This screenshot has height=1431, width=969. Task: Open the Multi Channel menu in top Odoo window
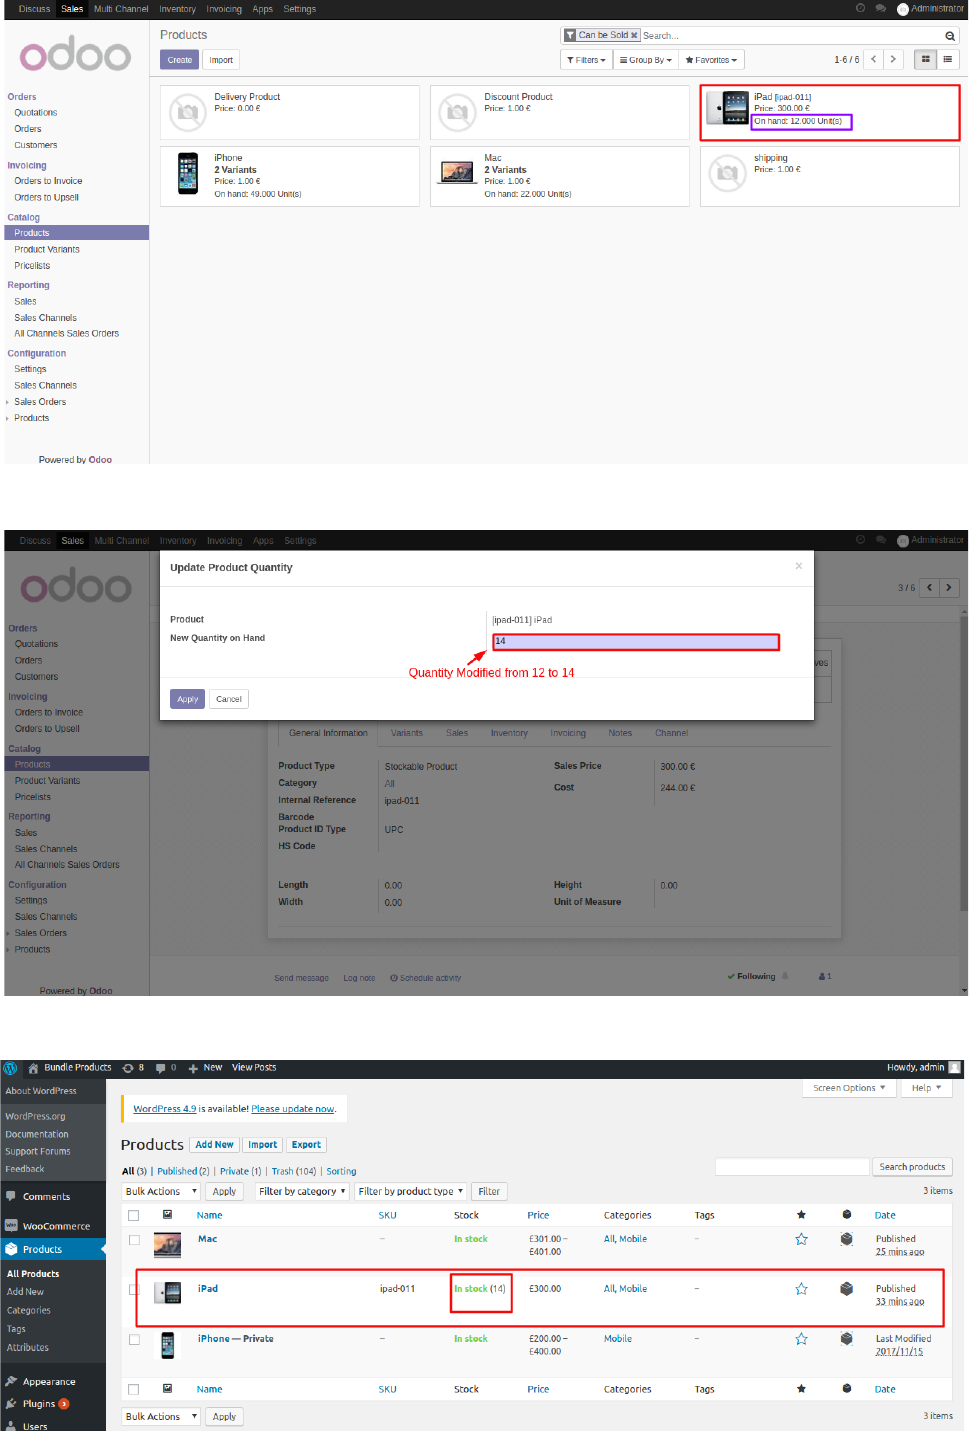[x=121, y=9]
